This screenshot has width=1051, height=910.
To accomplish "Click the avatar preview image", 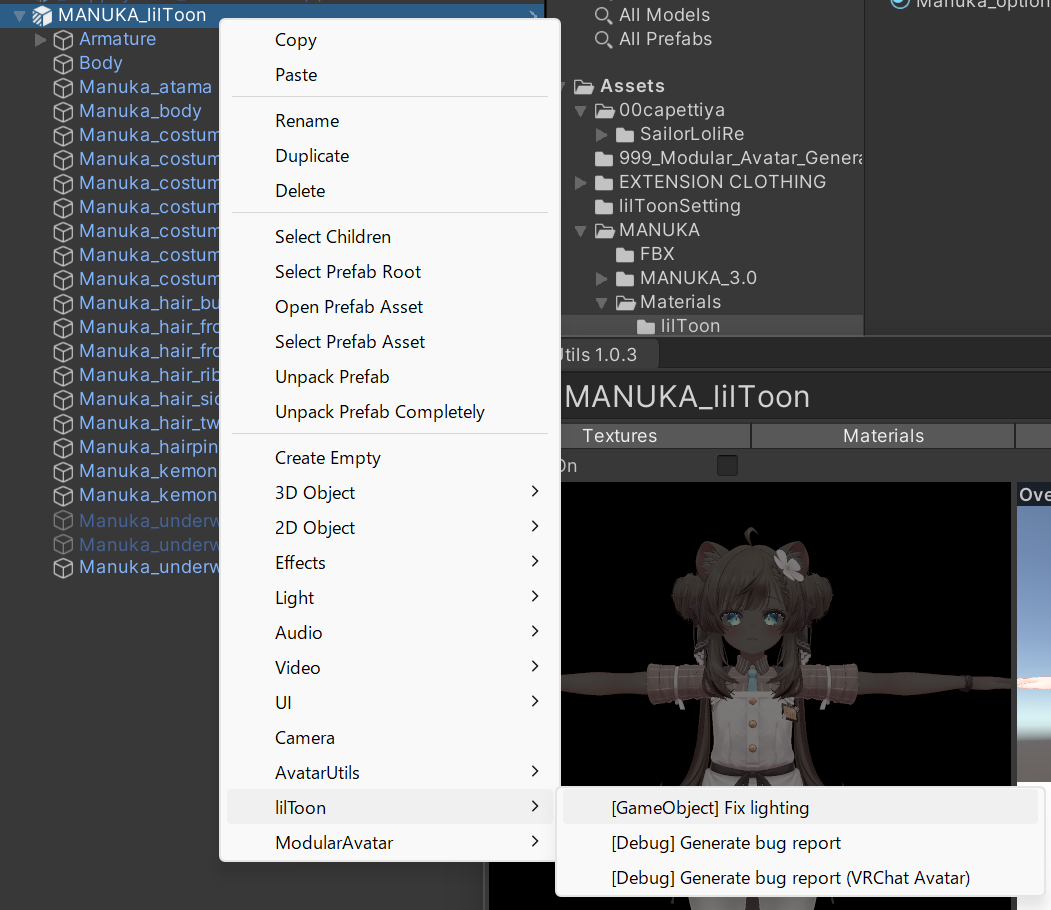I will pyautogui.click(x=784, y=633).
